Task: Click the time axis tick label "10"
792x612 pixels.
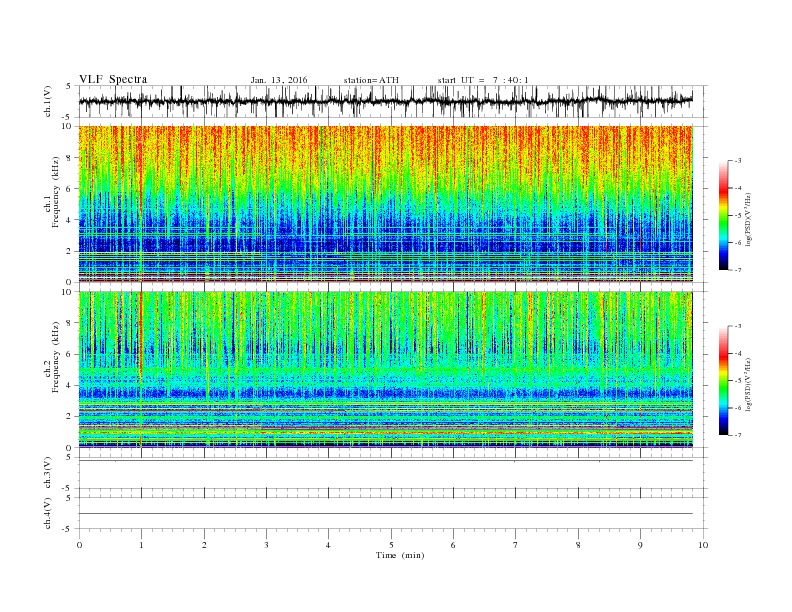Action: click(703, 545)
